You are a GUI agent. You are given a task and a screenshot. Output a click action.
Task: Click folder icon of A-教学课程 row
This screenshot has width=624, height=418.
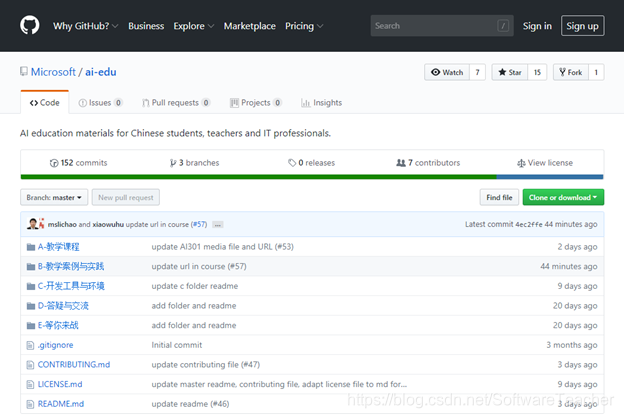[31, 247]
